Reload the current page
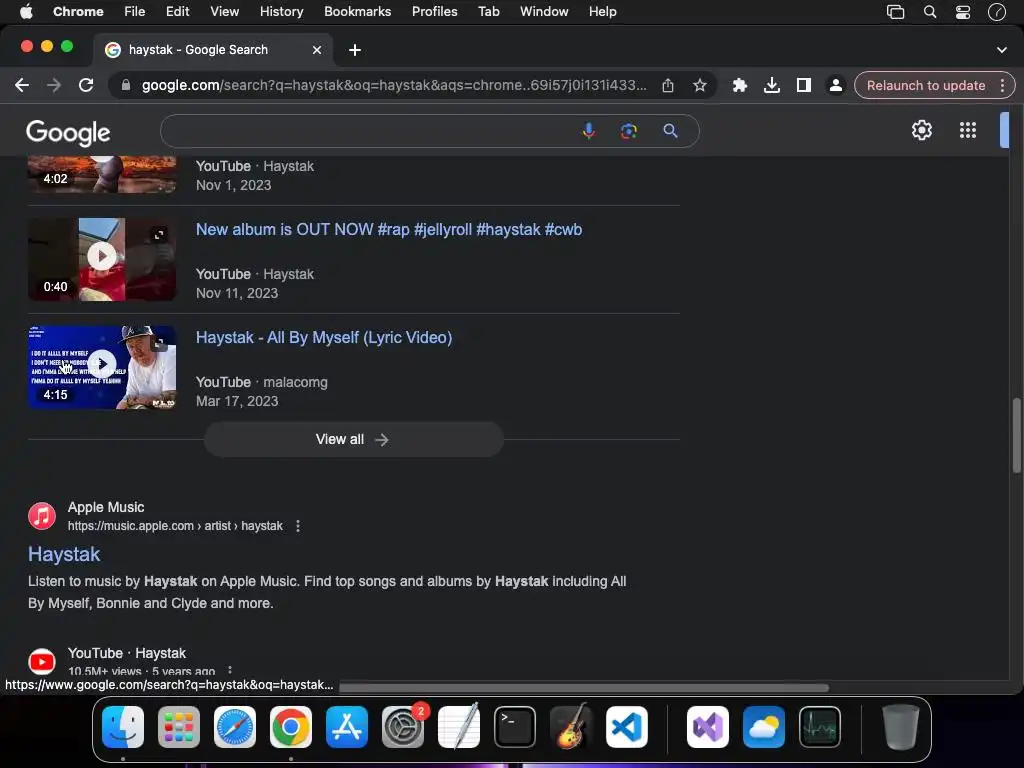 click(x=86, y=86)
